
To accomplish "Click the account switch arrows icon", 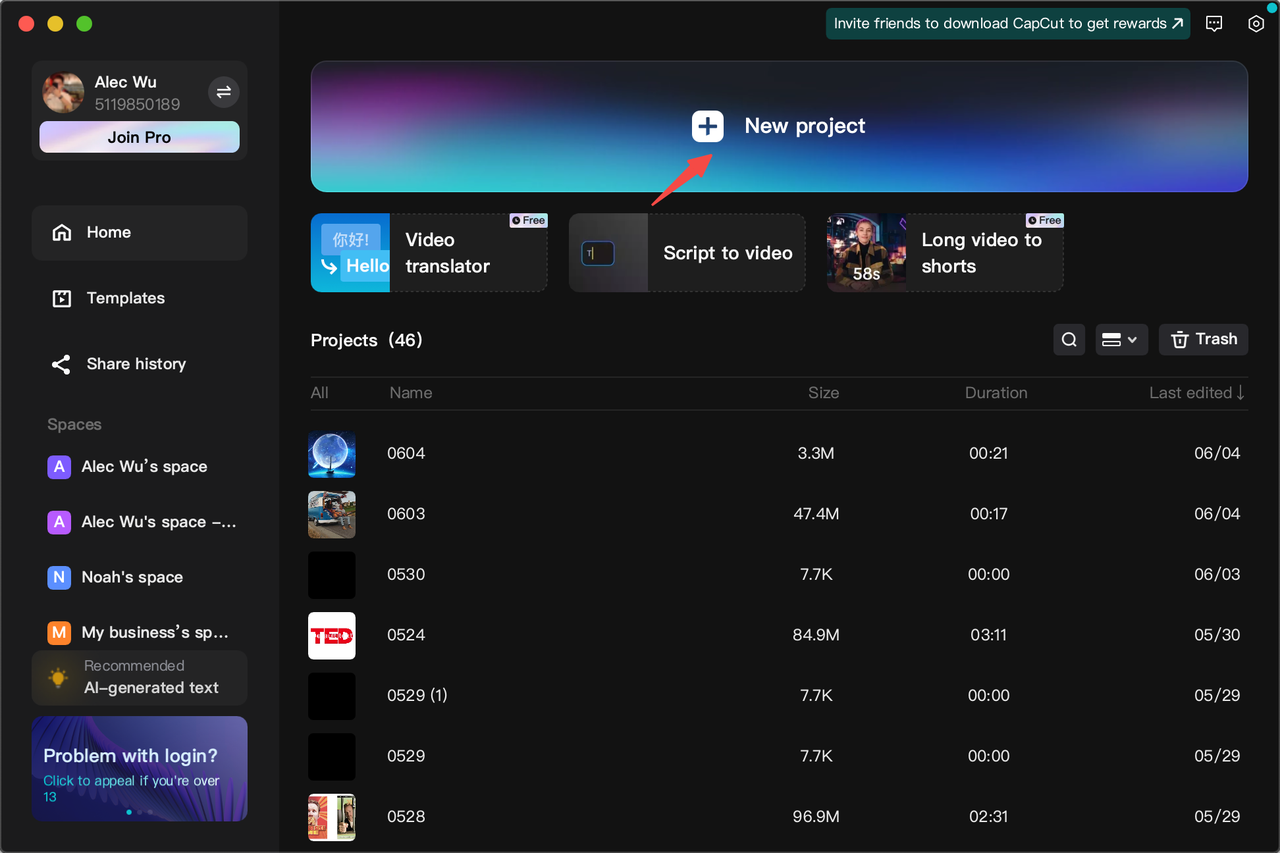I will coord(223,92).
